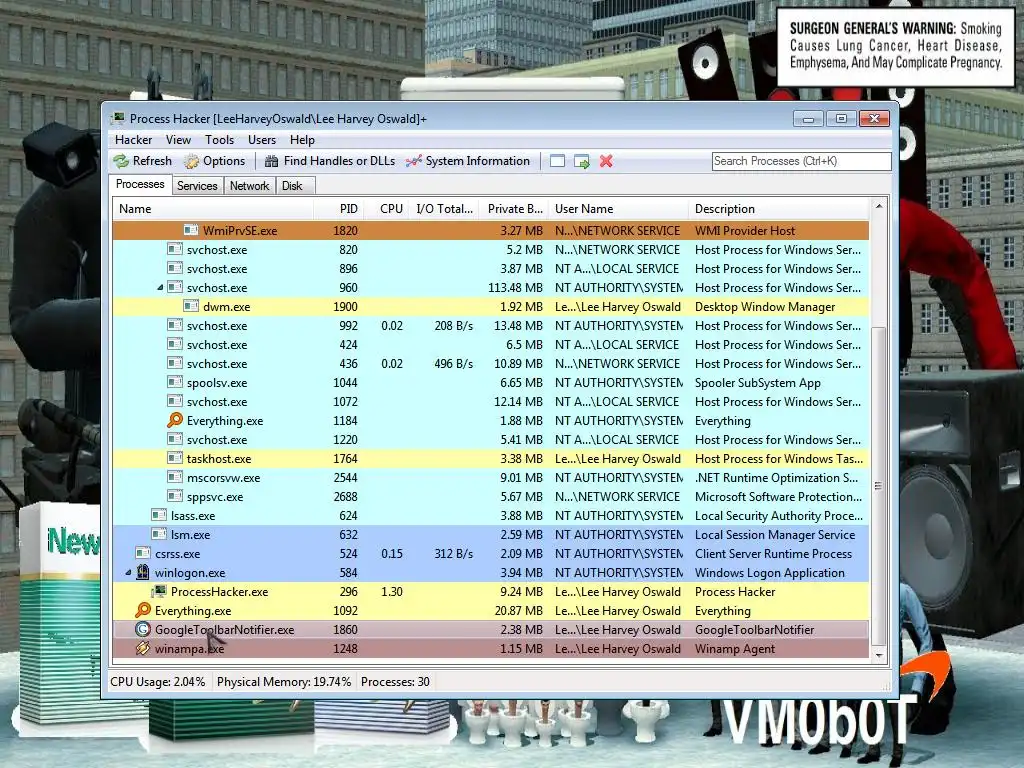The image size is (1024, 768).
Task: Click CPU value 1.30 for ProcessHacker.exe
Action: click(392, 592)
